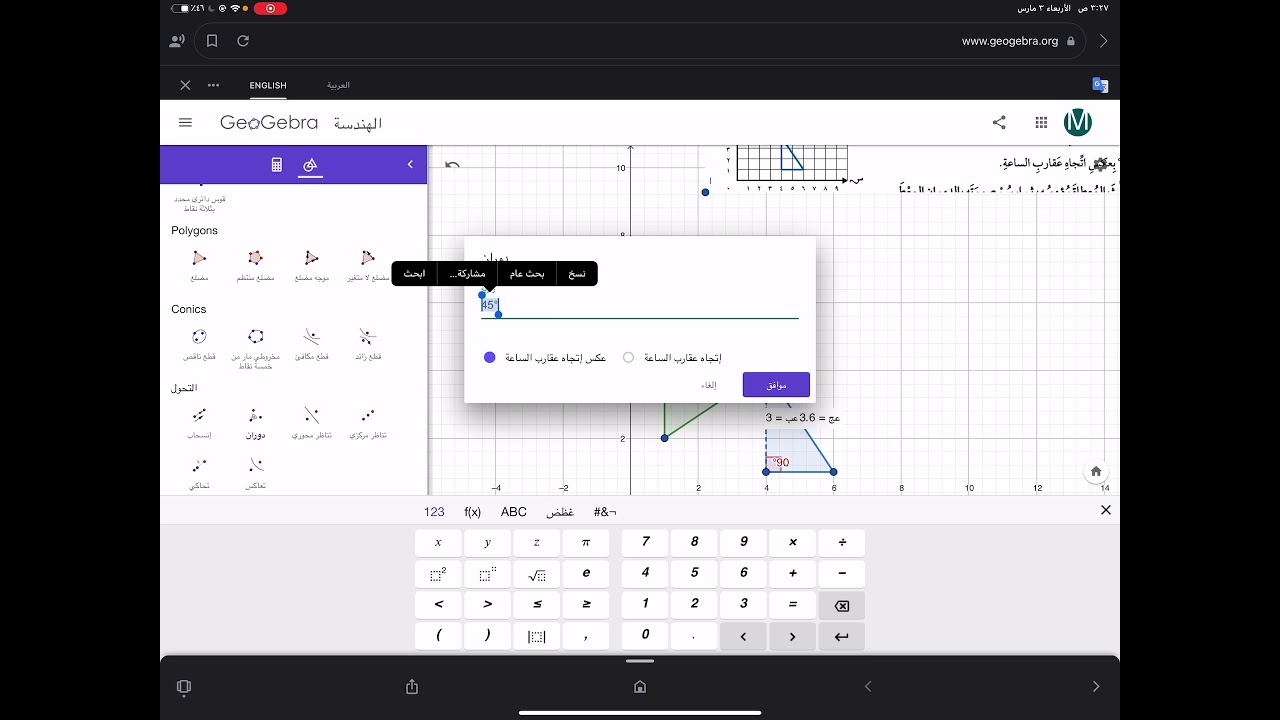The image size is (1280, 720).
Task: Switch keyboard to غظضن Arabic letters tab
Action: coord(560,511)
